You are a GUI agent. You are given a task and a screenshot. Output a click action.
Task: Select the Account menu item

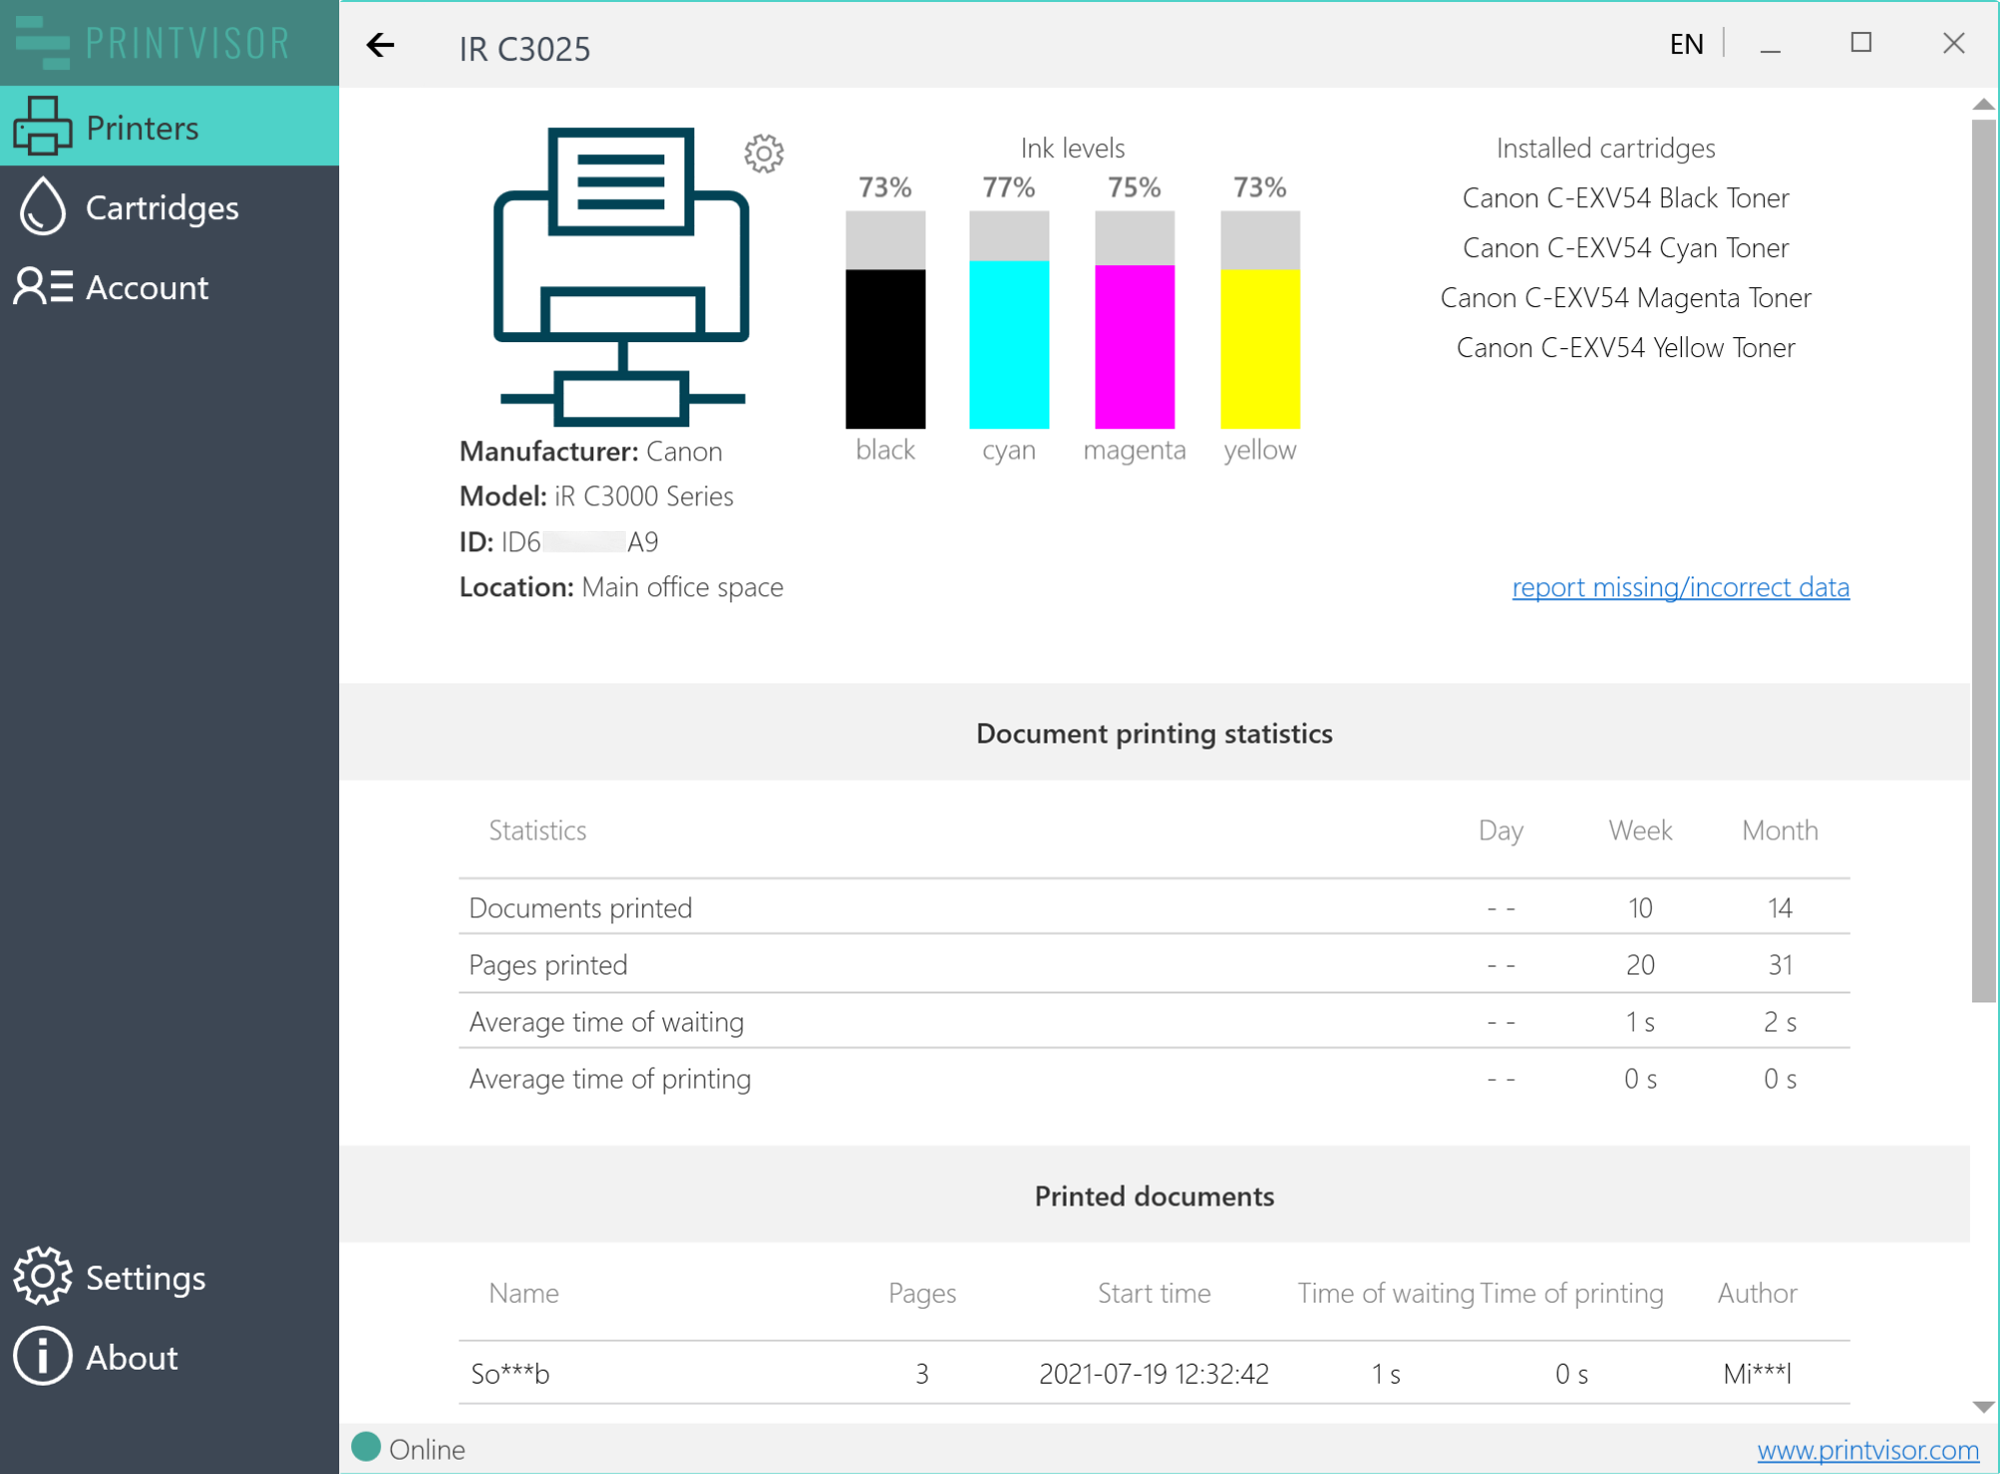click(x=147, y=287)
